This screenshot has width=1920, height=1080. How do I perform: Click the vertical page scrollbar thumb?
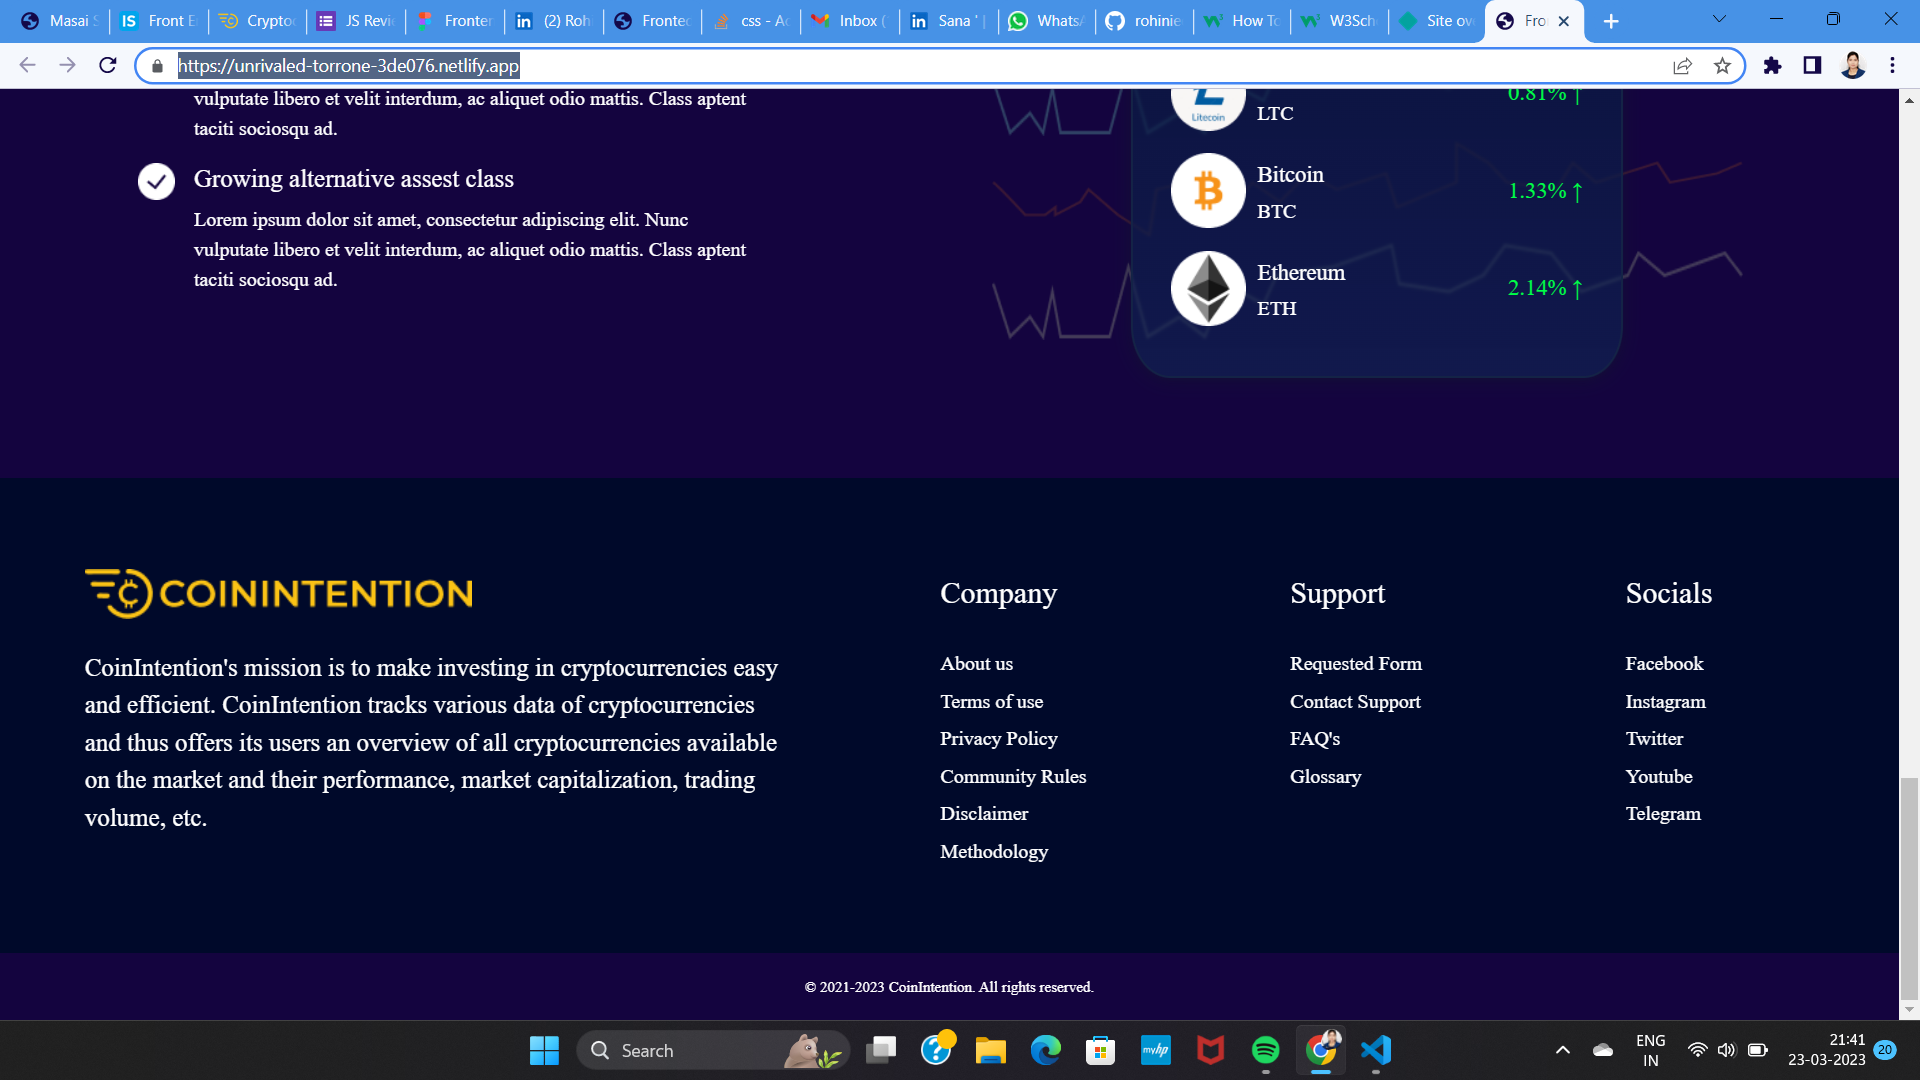1909,888
